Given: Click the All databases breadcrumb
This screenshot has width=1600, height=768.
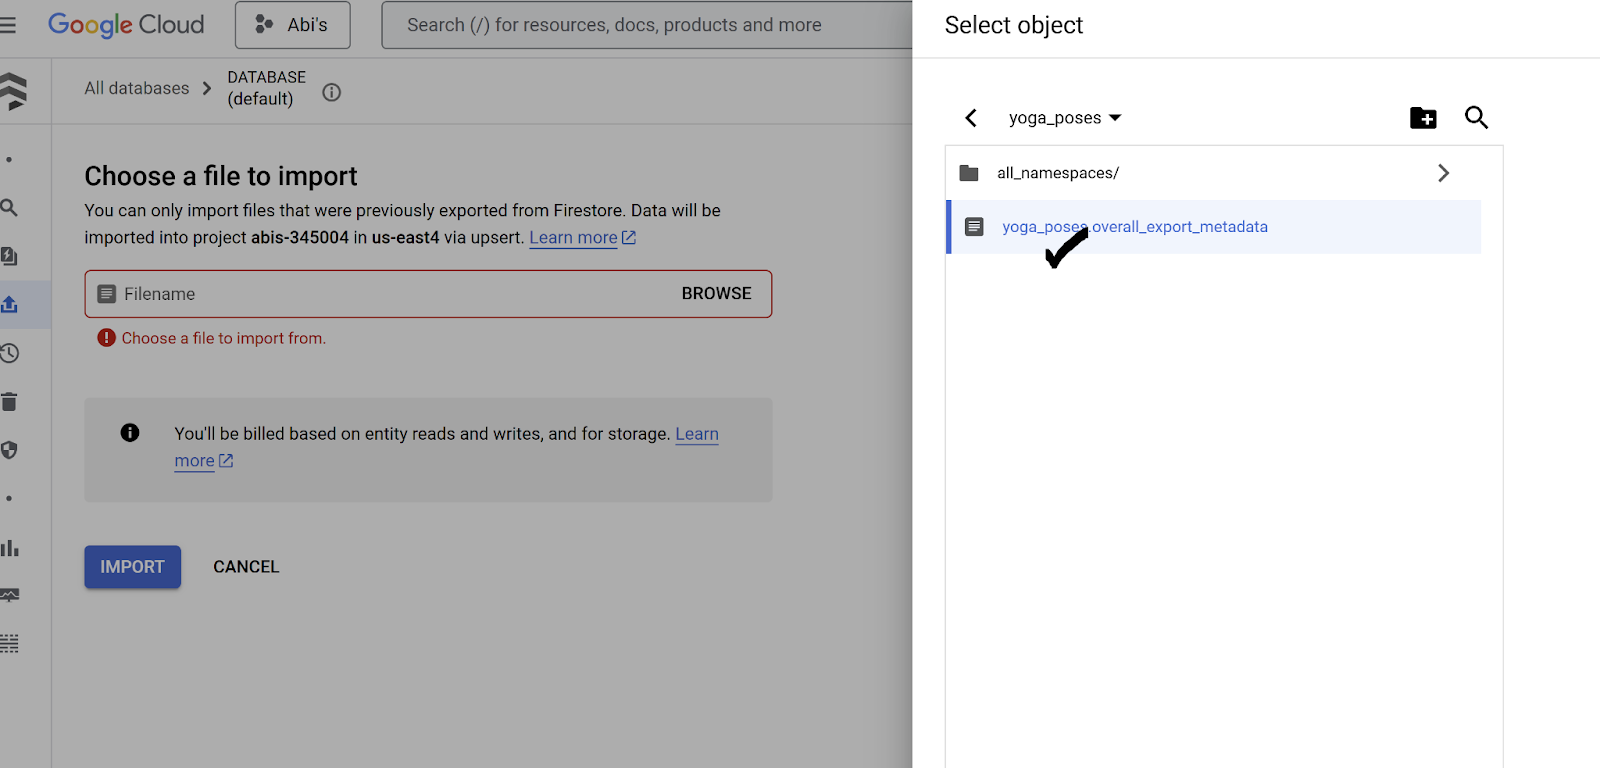Looking at the screenshot, I should pos(137,88).
